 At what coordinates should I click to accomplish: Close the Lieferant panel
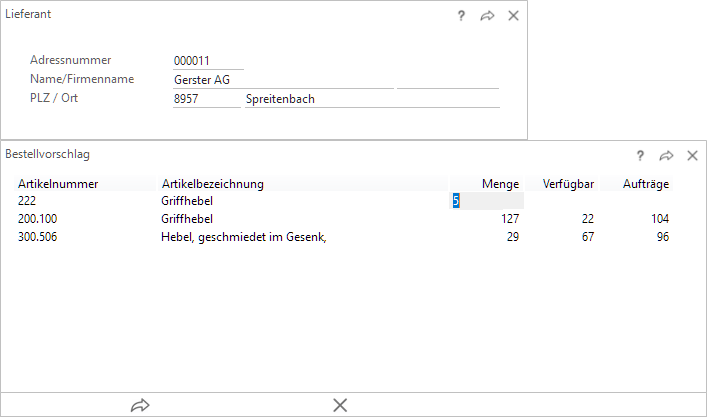tap(513, 16)
